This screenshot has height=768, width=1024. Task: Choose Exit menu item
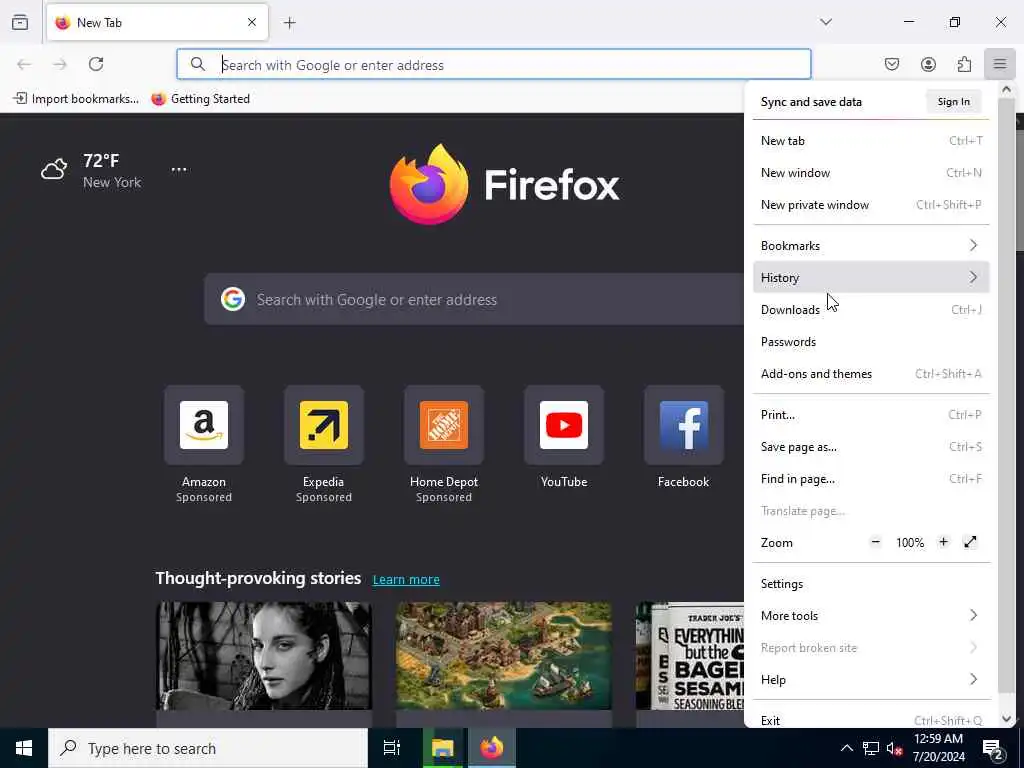tap(871, 720)
